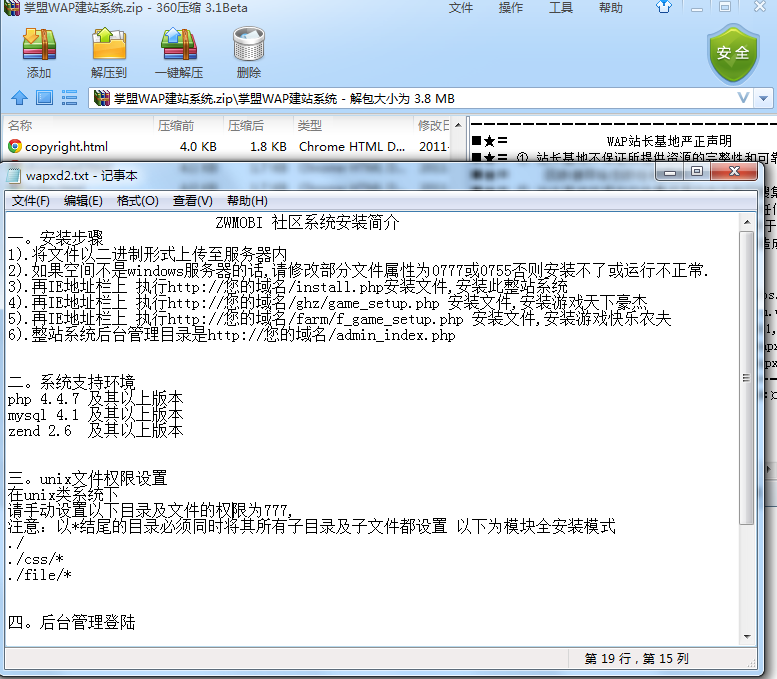The image size is (777, 679).
Task: Click the line php 4.4.7 及其以上版本
Action: 96,398
